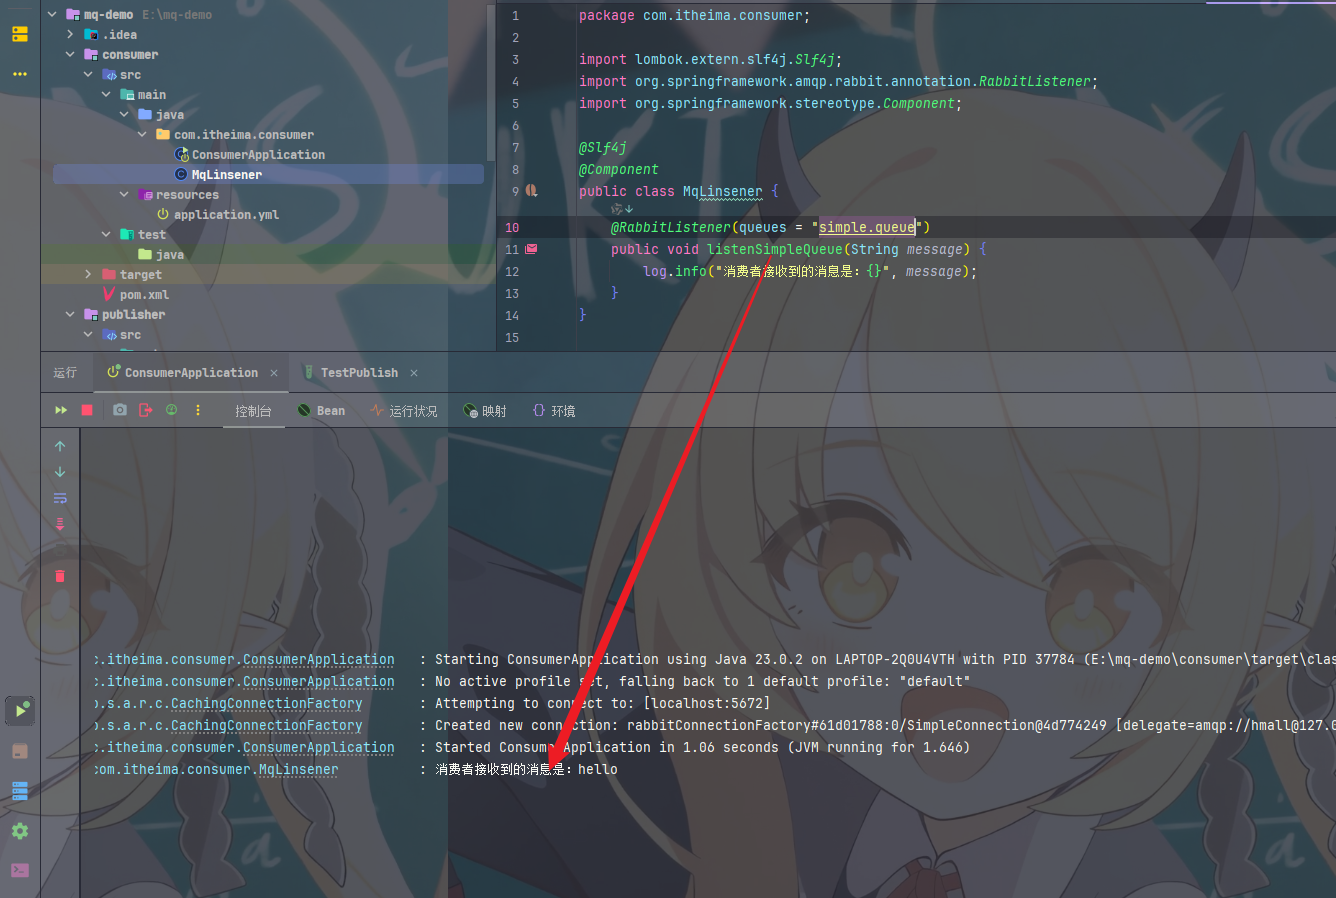Open pom.xml under the consumer module
Viewport: 1336px width, 898px height.
point(144,295)
